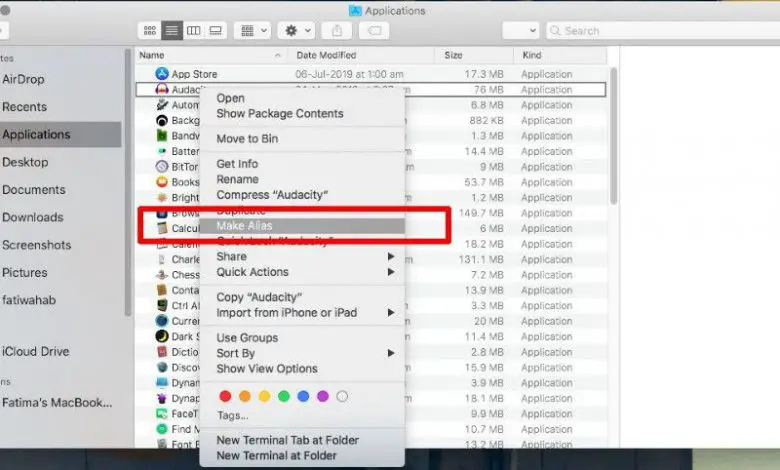The width and height of the screenshot is (780, 470).
Task: Expand the Quick Actions submenu
Action: [302, 272]
